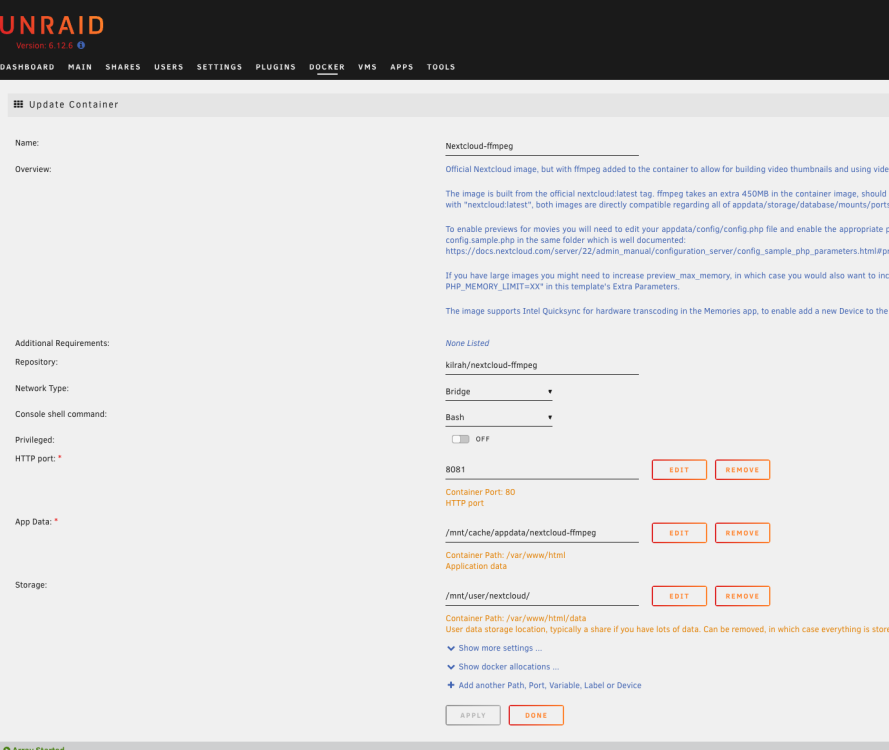889x750 pixels.
Task: Remove the App Data path
Action: point(742,533)
